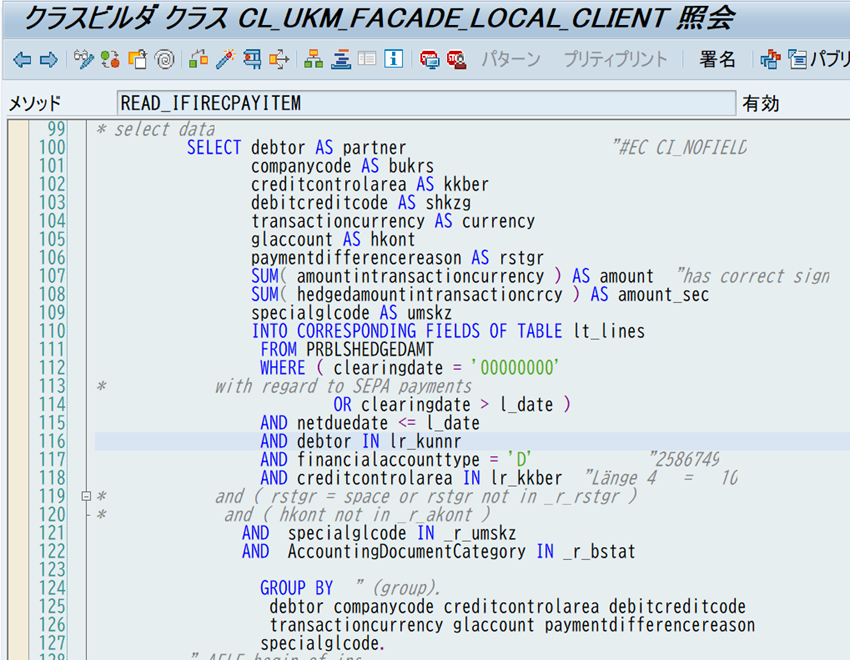Image resolution: width=850 pixels, height=660 pixels.
Task: Show the object list hierarchy icon
Action: [x=313, y=59]
